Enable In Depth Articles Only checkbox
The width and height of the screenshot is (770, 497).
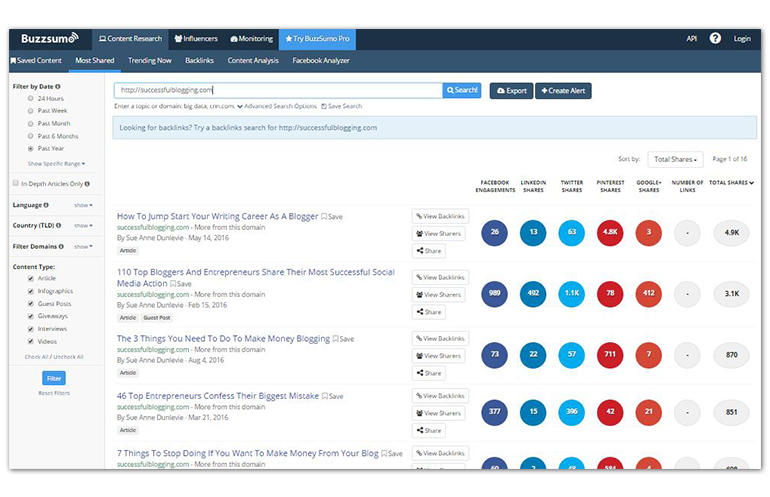16,183
